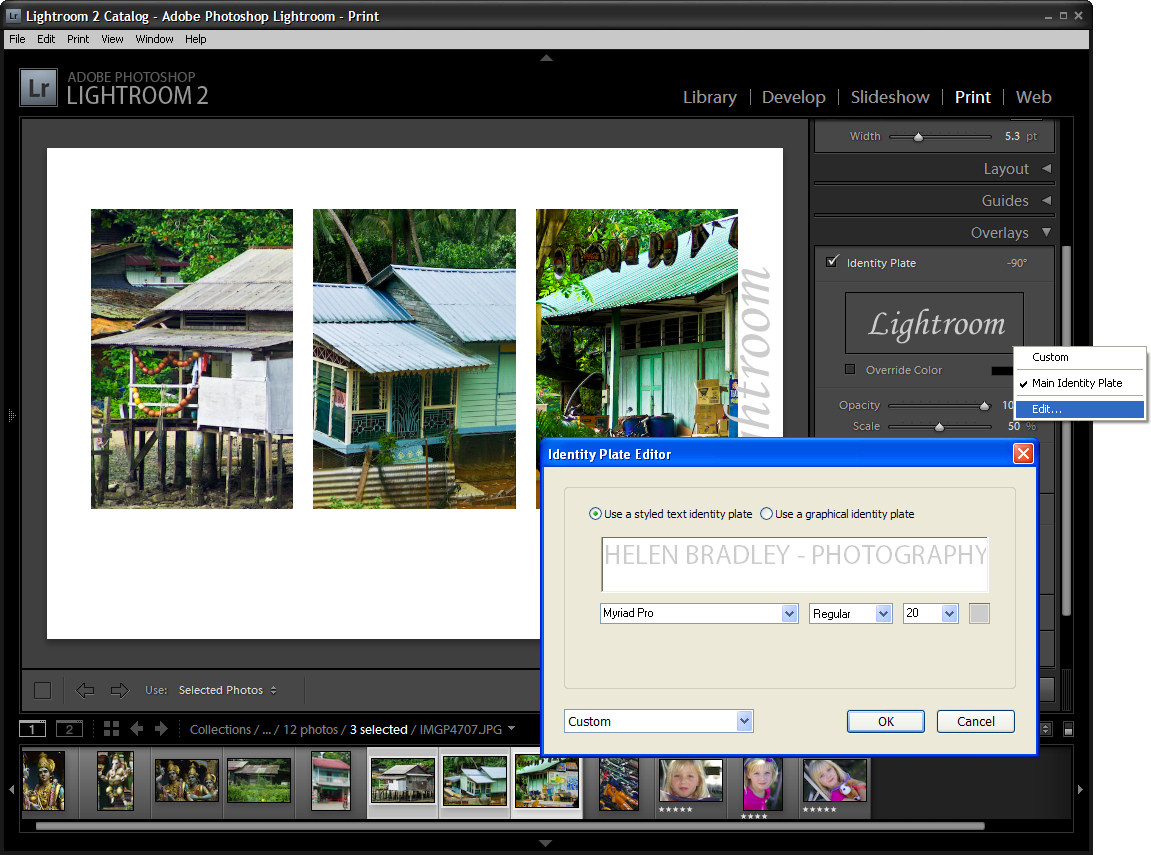
Task: Click OK in Identity Plate Editor
Action: [885, 721]
